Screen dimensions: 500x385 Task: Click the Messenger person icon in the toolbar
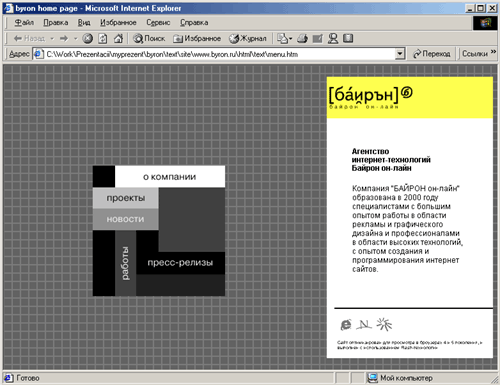333,39
